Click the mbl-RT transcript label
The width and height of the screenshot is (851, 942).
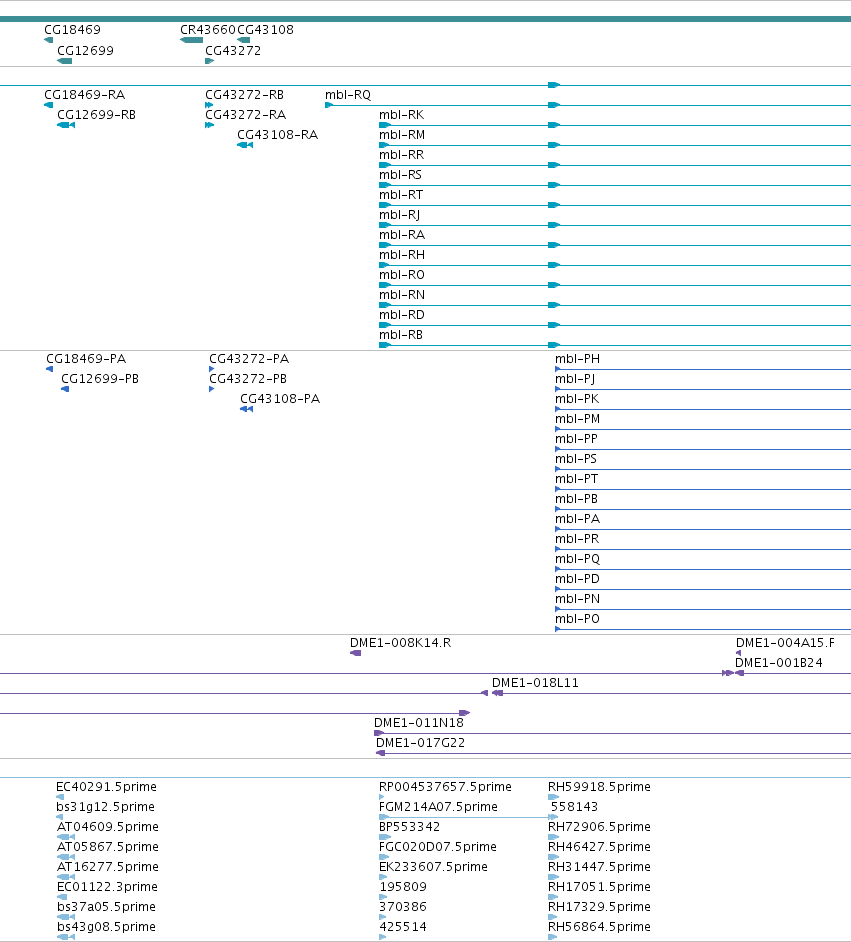point(401,195)
